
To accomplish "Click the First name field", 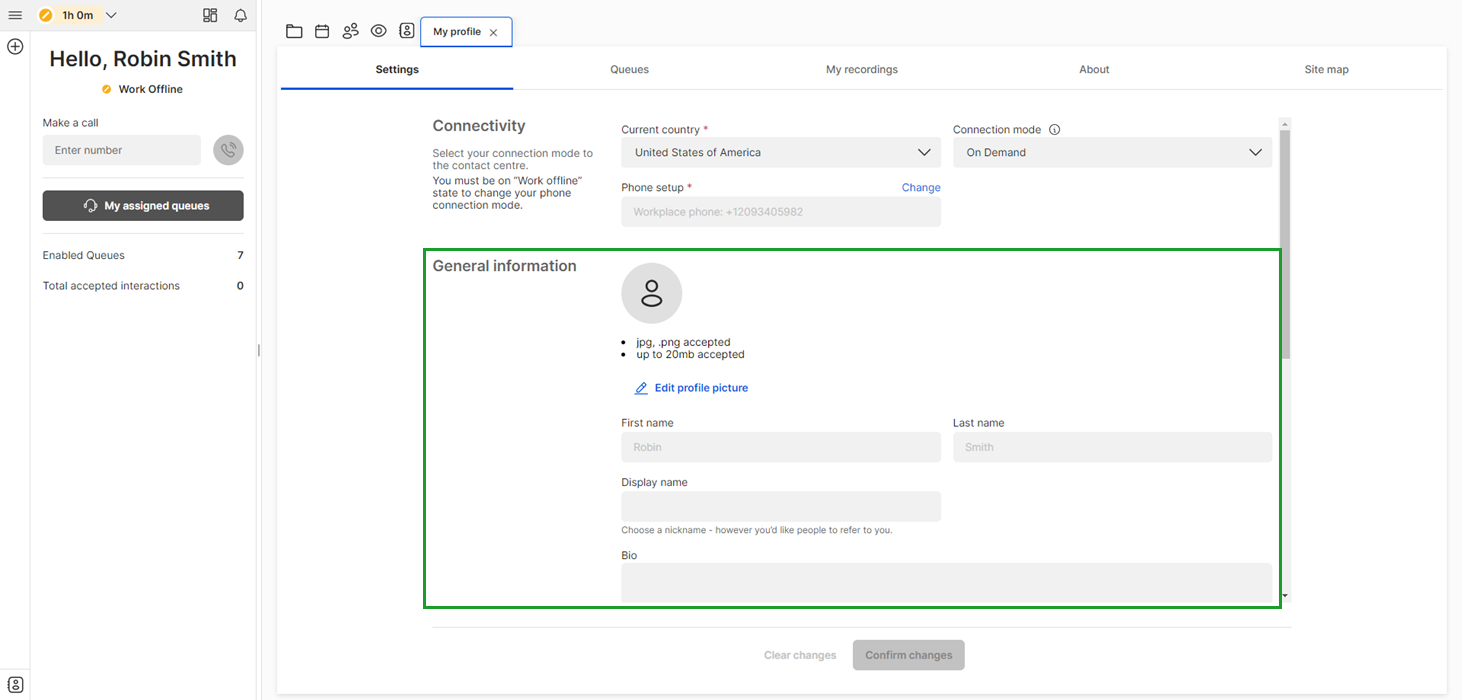I will [x=781, y=447].
